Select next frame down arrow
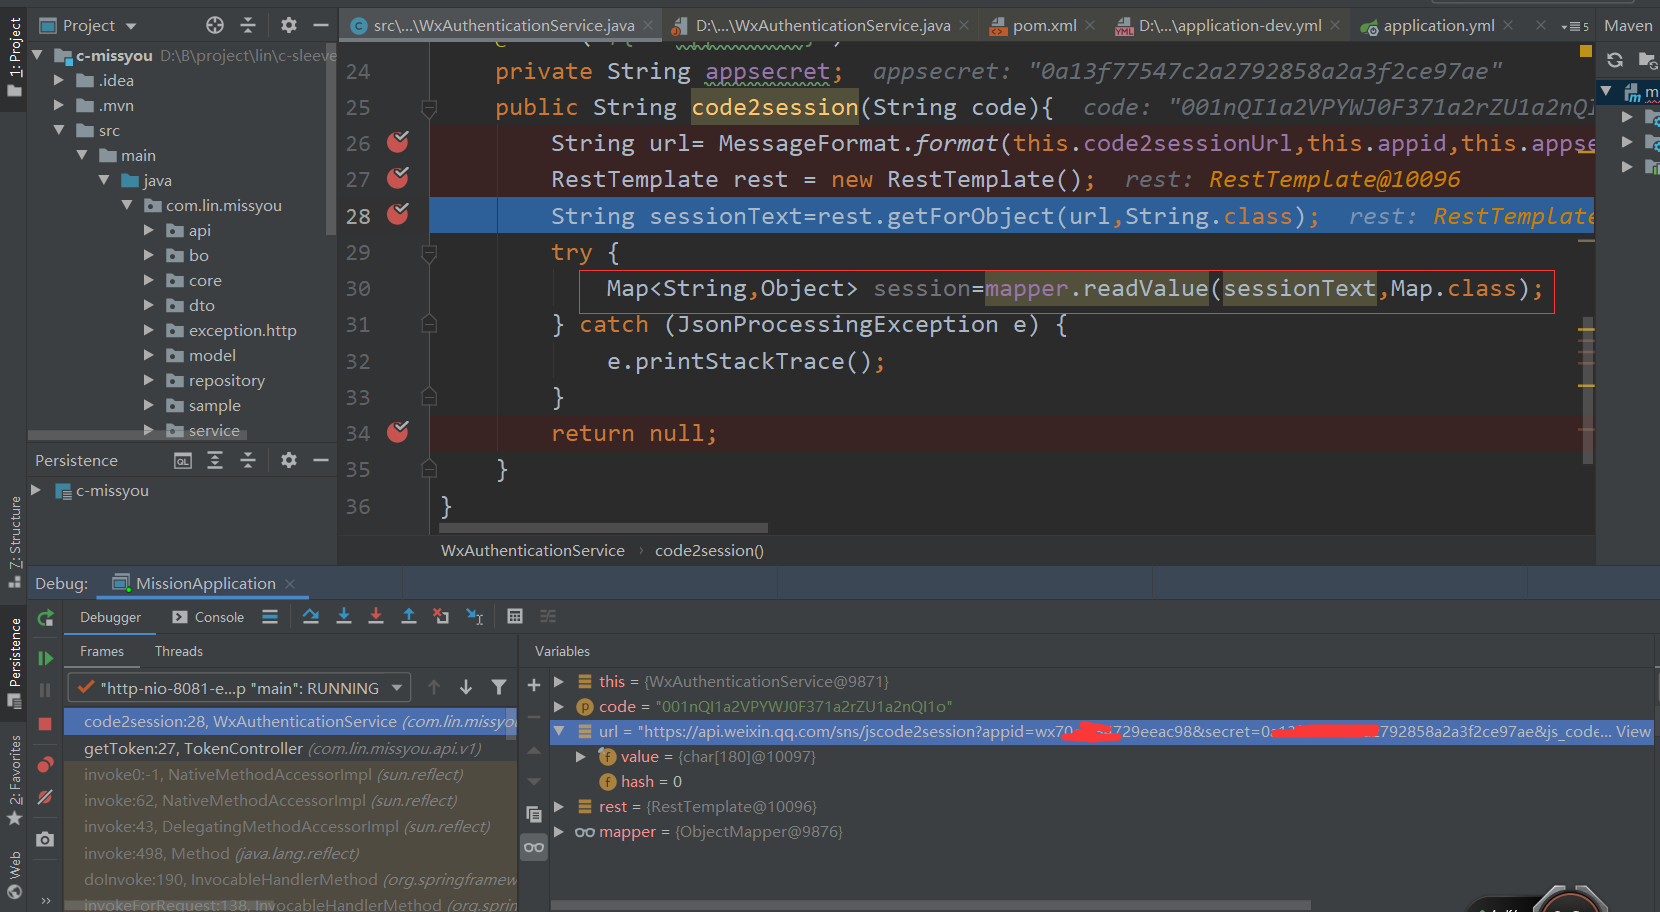Viewport: 1660px width, 912px height. [x=466, y=687]
